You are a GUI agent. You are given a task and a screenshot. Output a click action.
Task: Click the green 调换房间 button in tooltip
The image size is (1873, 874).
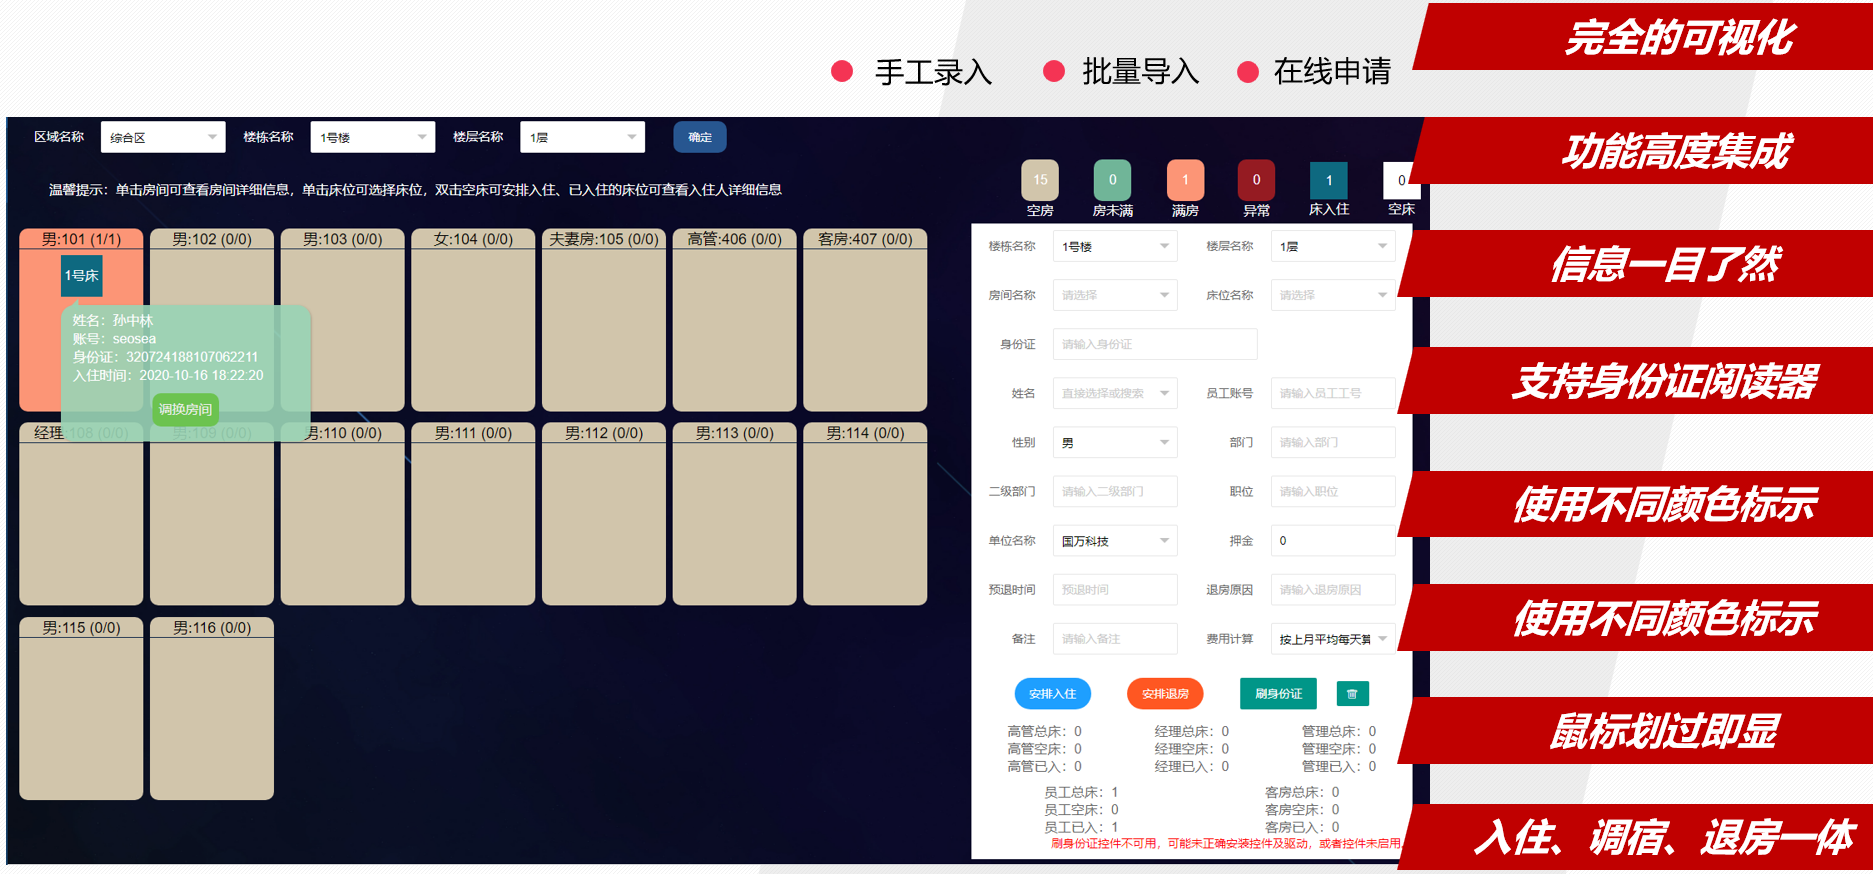[x=185, y=409]
